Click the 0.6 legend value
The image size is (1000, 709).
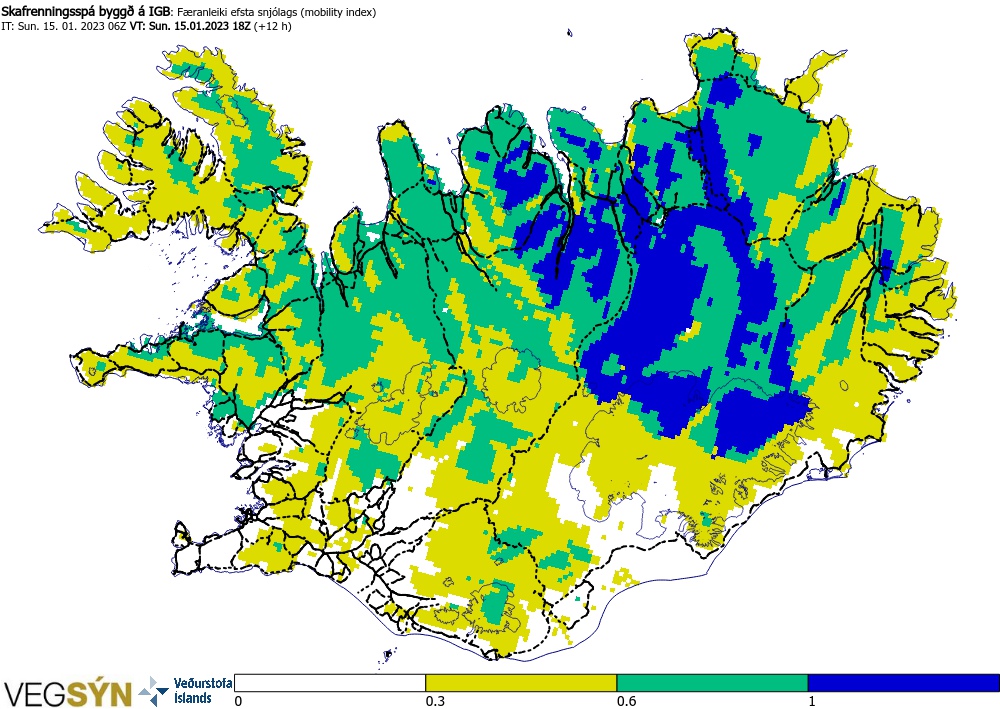click(626, 701)
